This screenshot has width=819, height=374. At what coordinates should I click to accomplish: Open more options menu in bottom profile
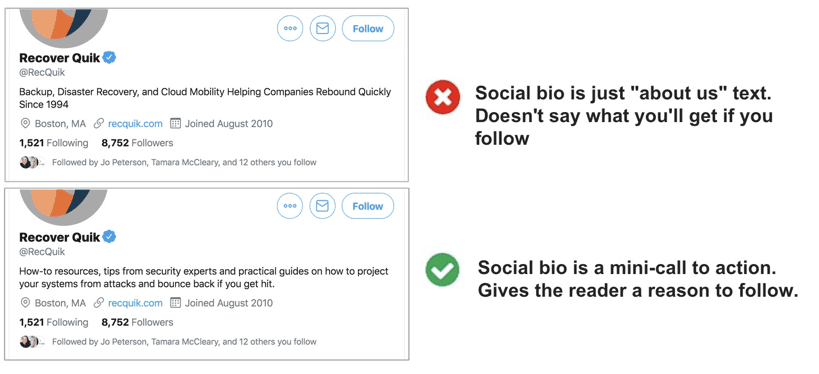(290, 206)
